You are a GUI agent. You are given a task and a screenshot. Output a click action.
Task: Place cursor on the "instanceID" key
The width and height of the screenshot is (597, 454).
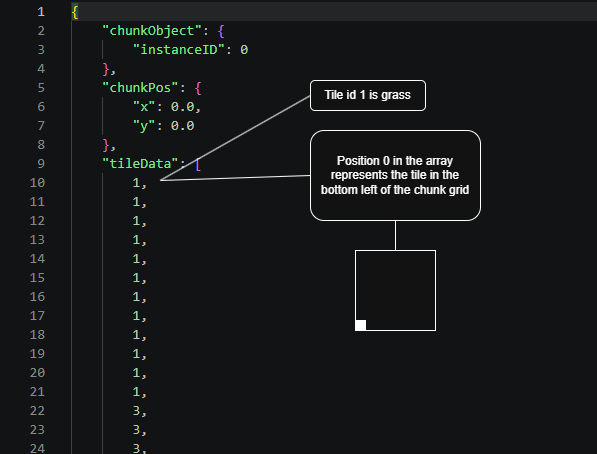tap(179, 50)
